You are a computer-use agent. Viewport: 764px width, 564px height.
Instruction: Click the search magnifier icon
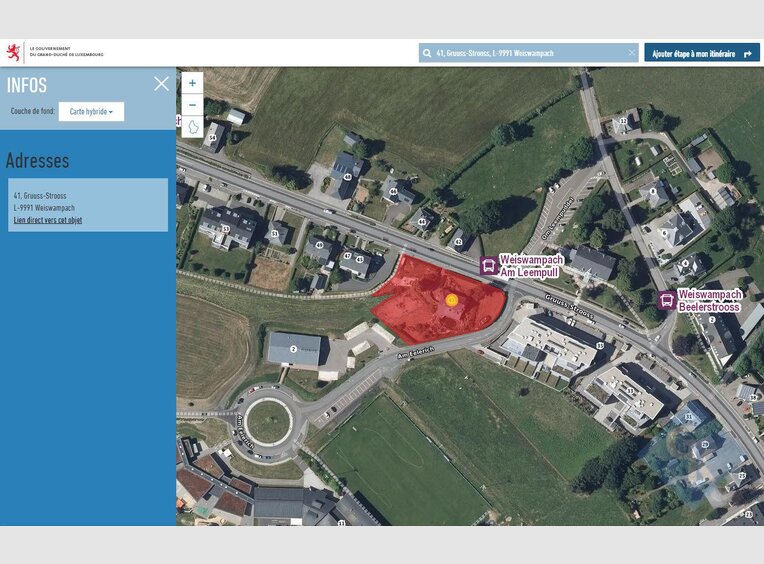click(428, 53)
